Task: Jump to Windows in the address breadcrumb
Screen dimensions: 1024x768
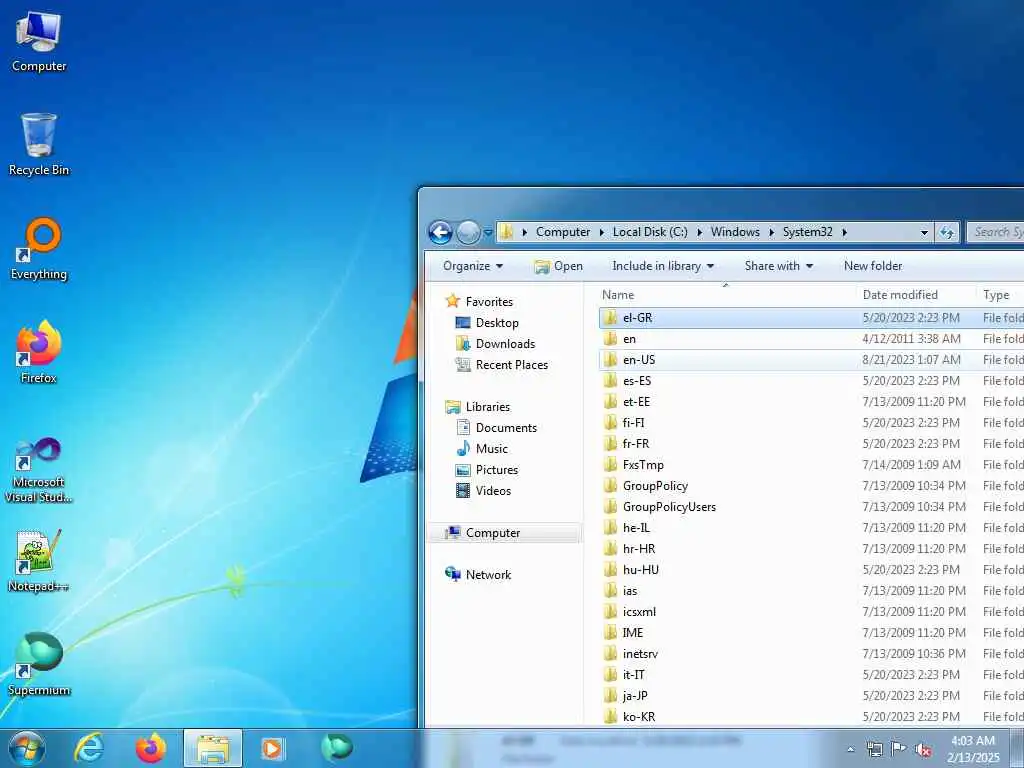Action: (x=735, y=232)
